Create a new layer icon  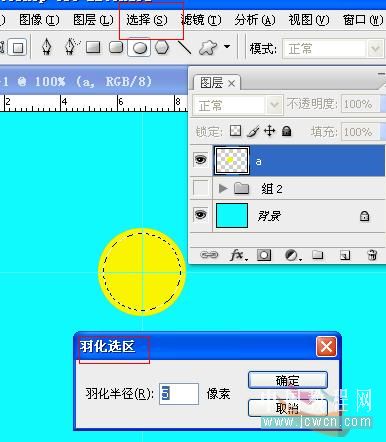pos(345,255)
